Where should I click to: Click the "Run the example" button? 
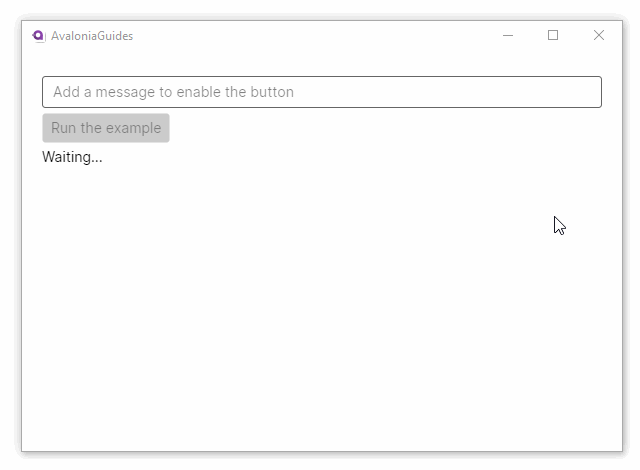click(106, 128)
